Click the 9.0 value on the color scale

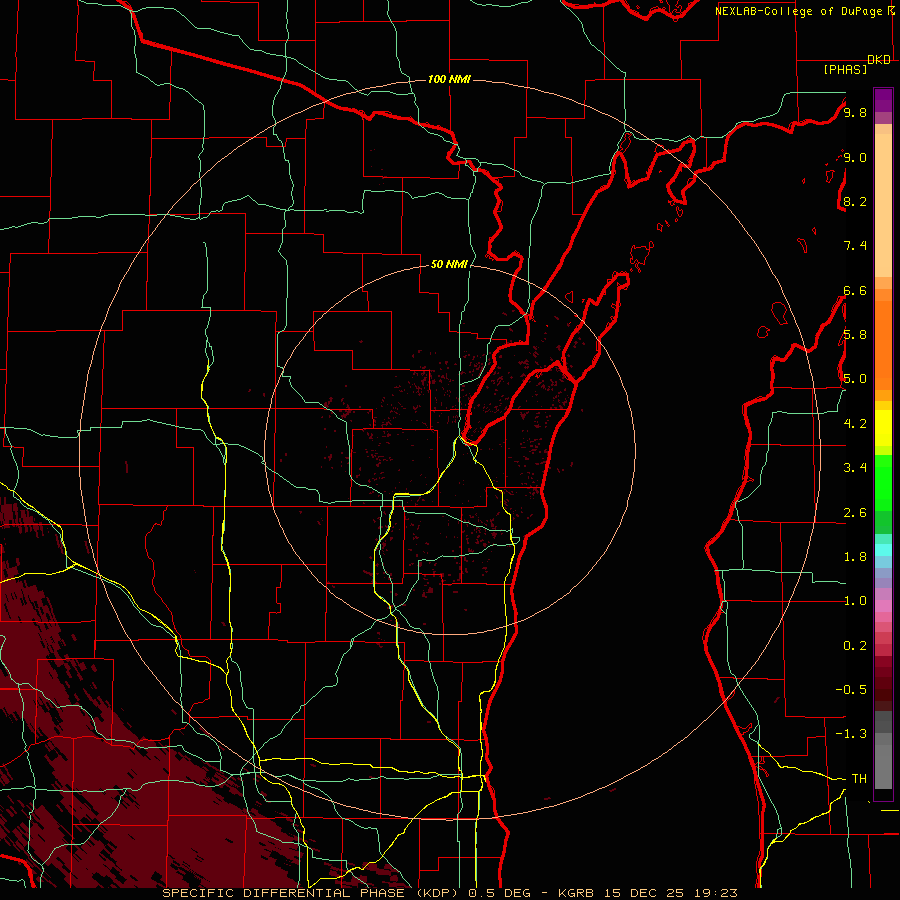pos(855,157)
